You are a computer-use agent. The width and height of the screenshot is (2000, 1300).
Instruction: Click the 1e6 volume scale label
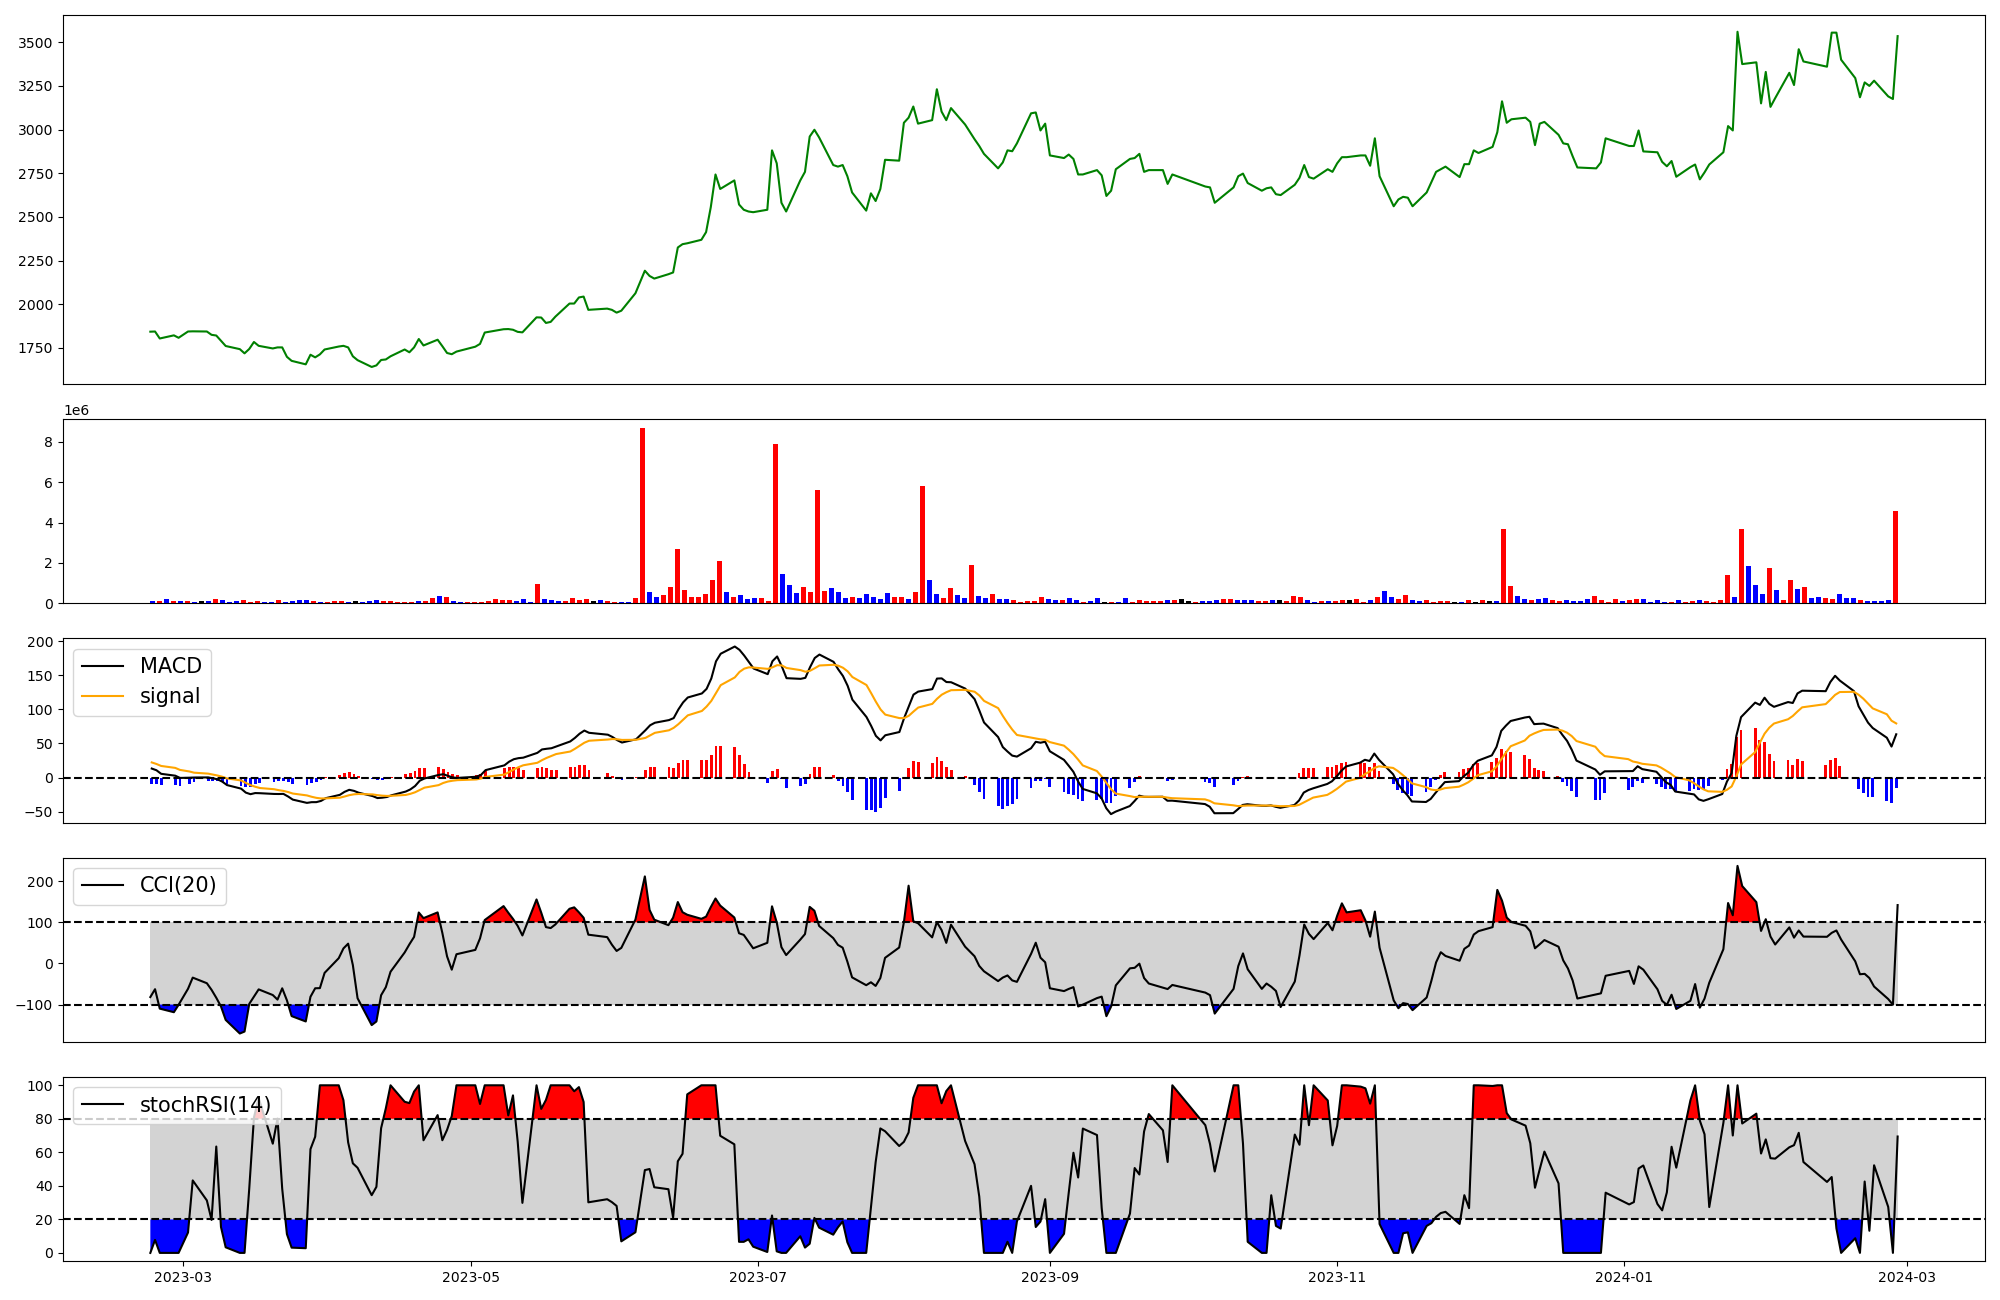pos(77,411)
